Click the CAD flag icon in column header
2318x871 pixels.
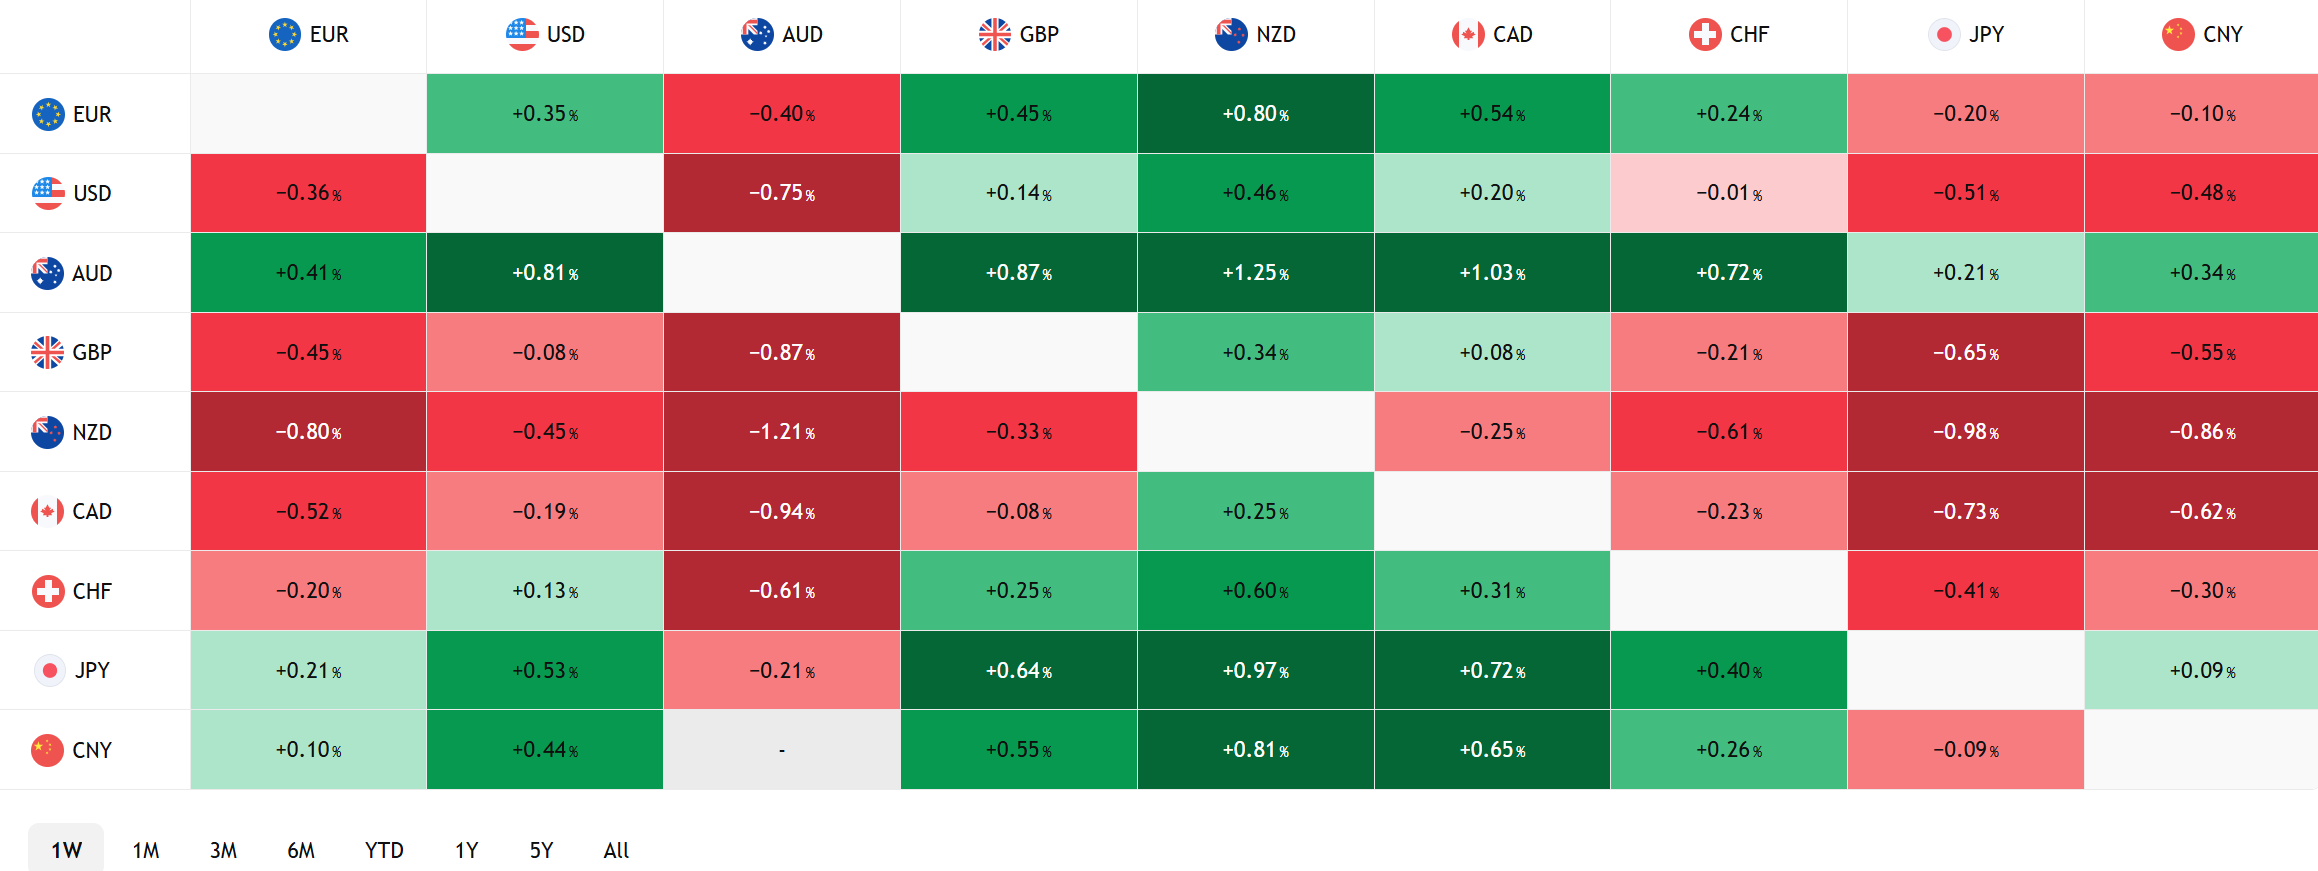(x=1468, y=35)
